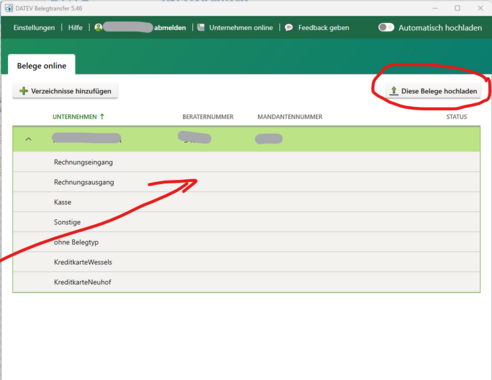The width and height of the screenshot is (492, 380).
Task: Click the Beraternummer column header
Action: click(x=208, y=117)
